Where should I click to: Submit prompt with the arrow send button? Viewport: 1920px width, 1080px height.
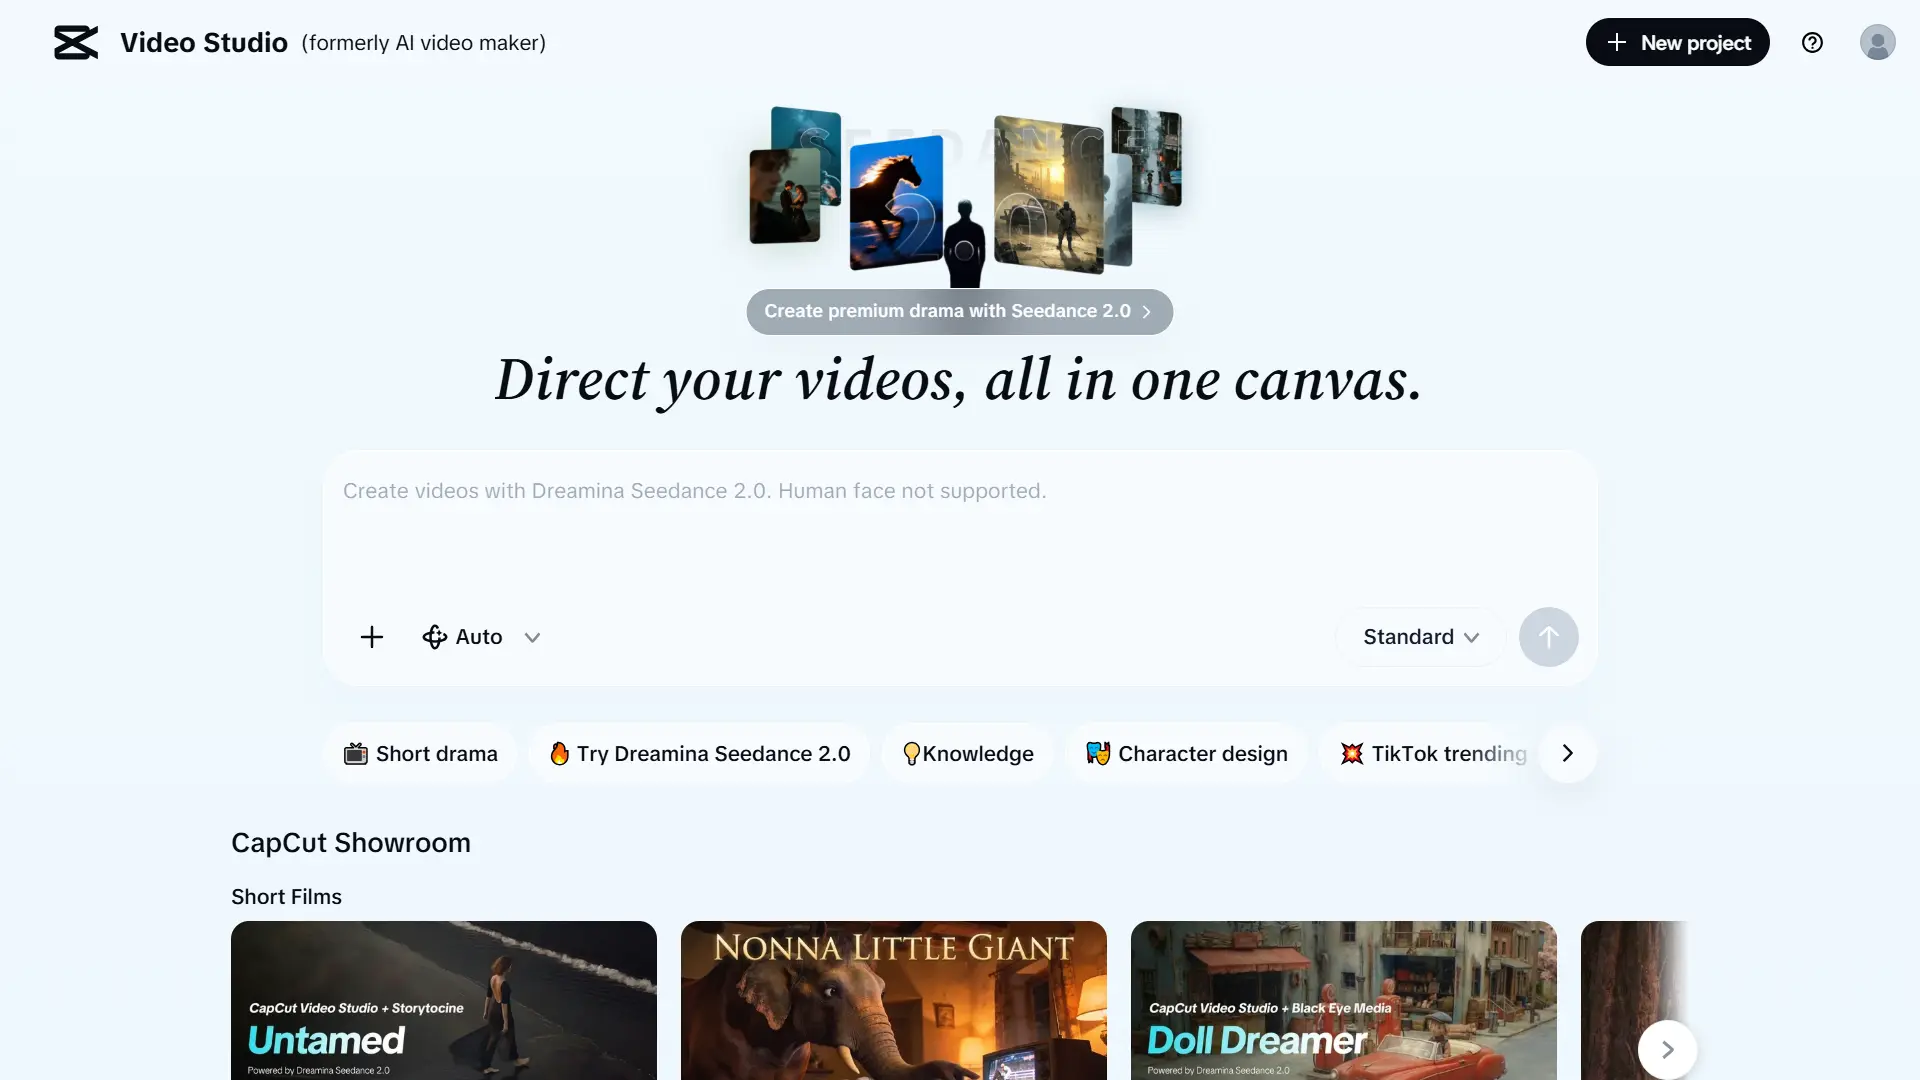click(x=1548, y=637)
